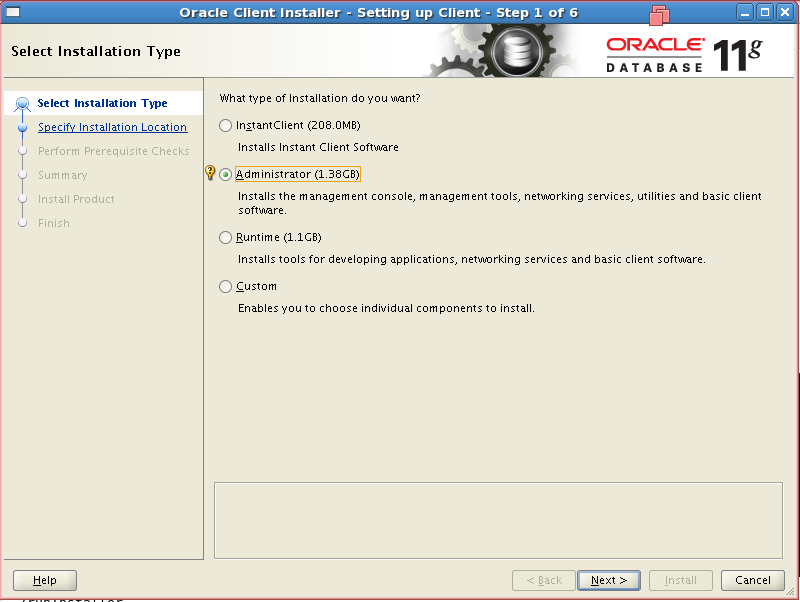
Task: Click the empty message box at the bottom
Action: pos(498,520)
